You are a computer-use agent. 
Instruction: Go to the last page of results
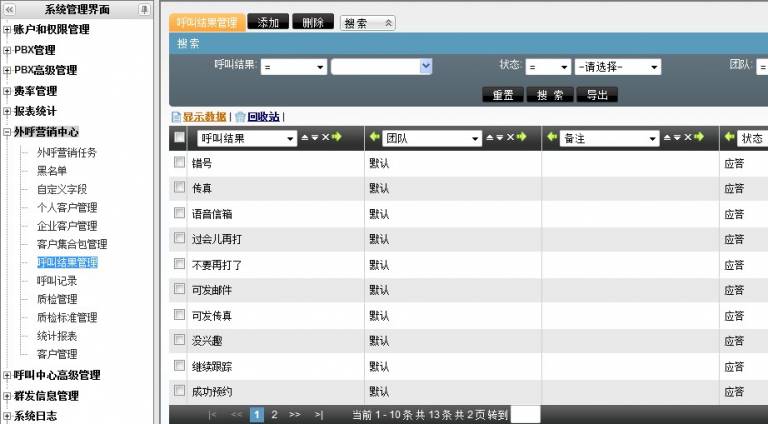319,414
